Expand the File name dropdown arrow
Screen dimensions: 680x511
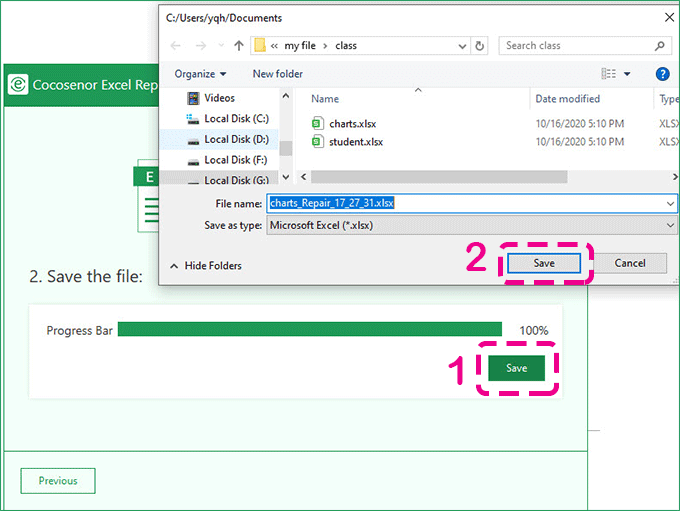pyautogui.click(x=670, y=203)
